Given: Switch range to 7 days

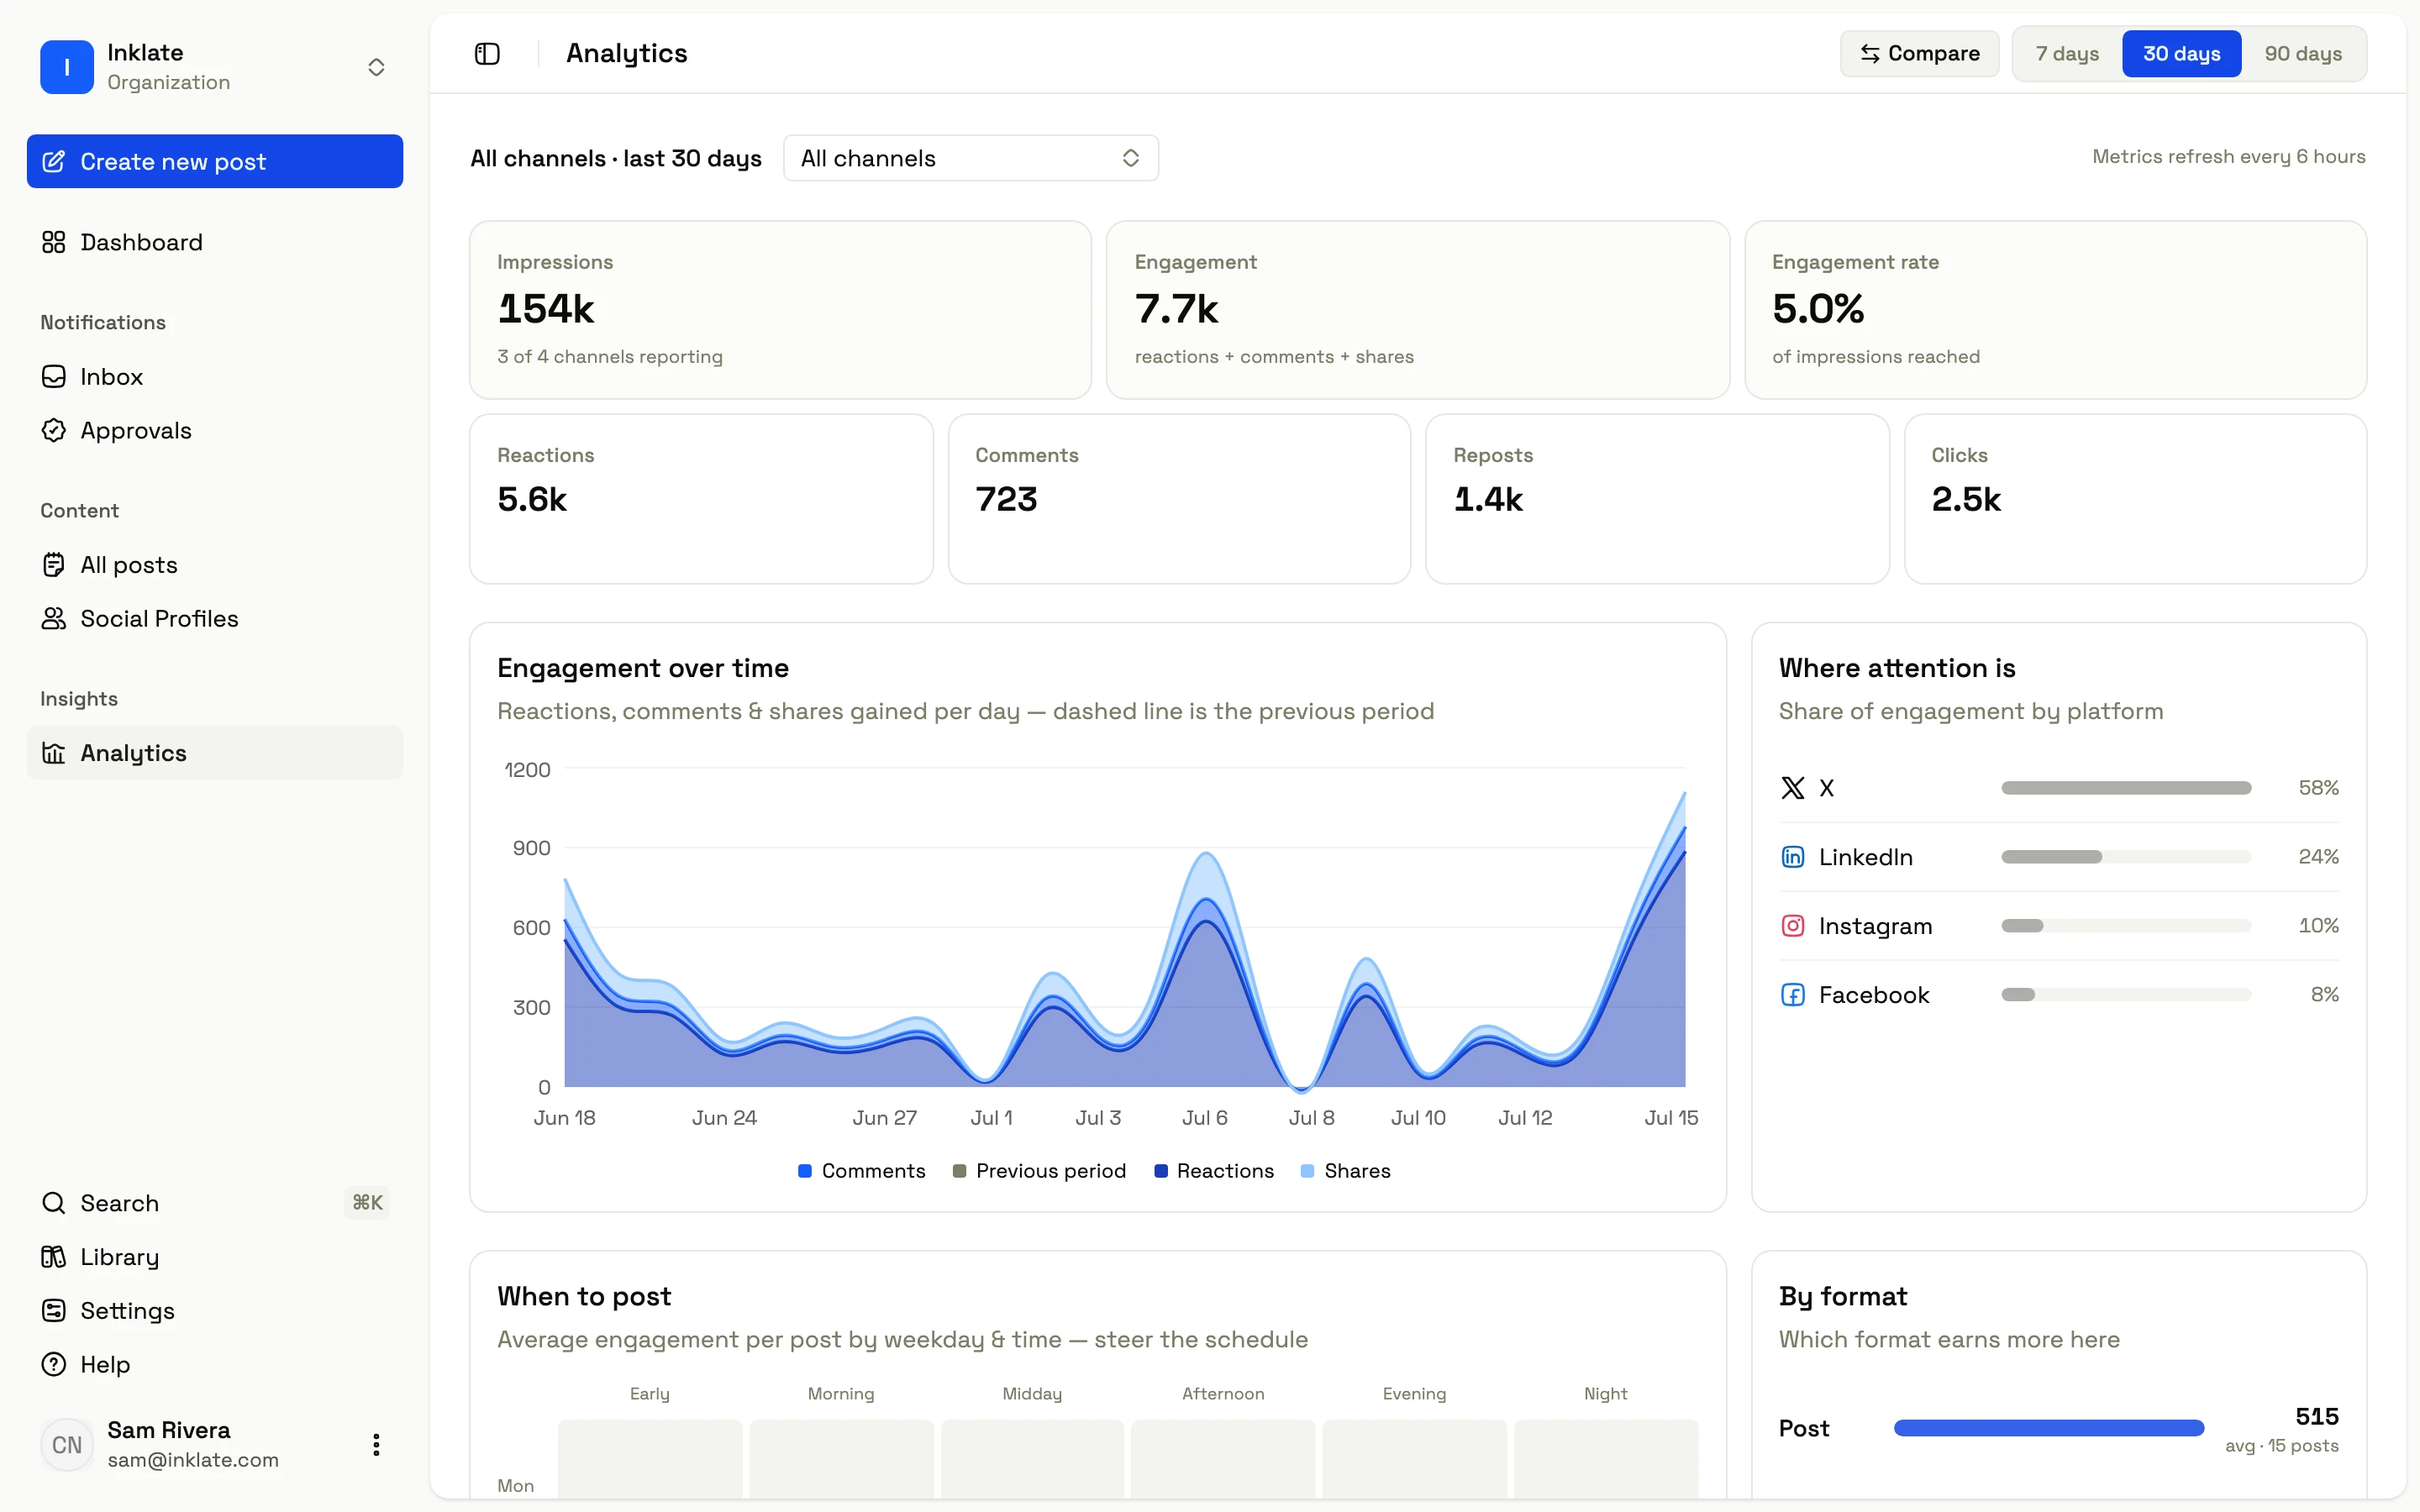Looking at the screenshot, I should tap(2067, 54).
